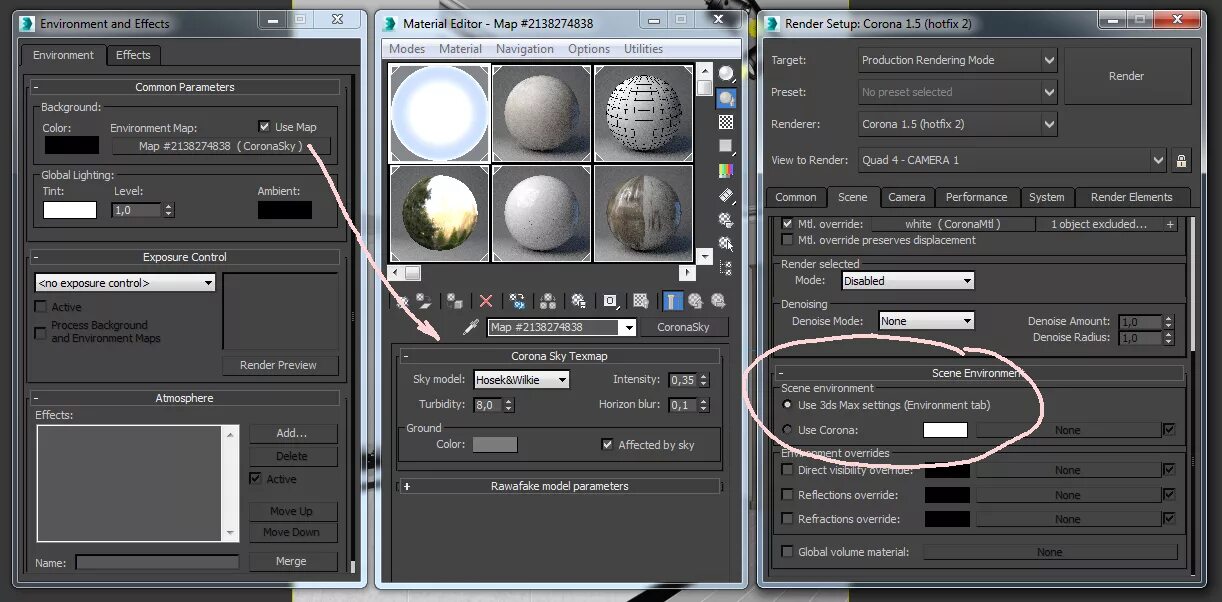The height and width of the screenshot is (602, 1222).
Task: Open the no exposure control dropdown
Action: (x=125, y=283)
